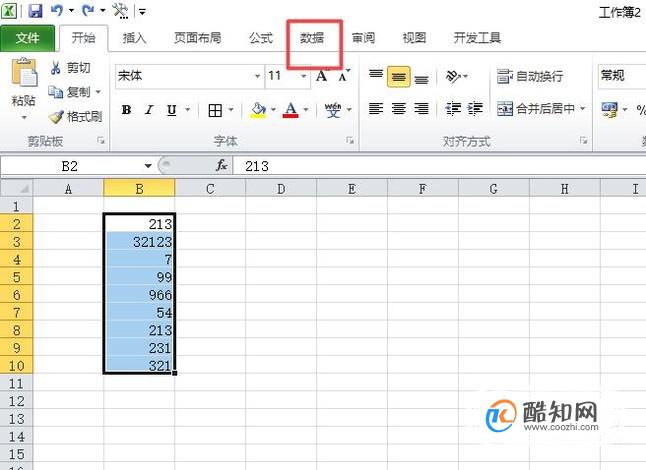Click the fx insert function icon

222,166
